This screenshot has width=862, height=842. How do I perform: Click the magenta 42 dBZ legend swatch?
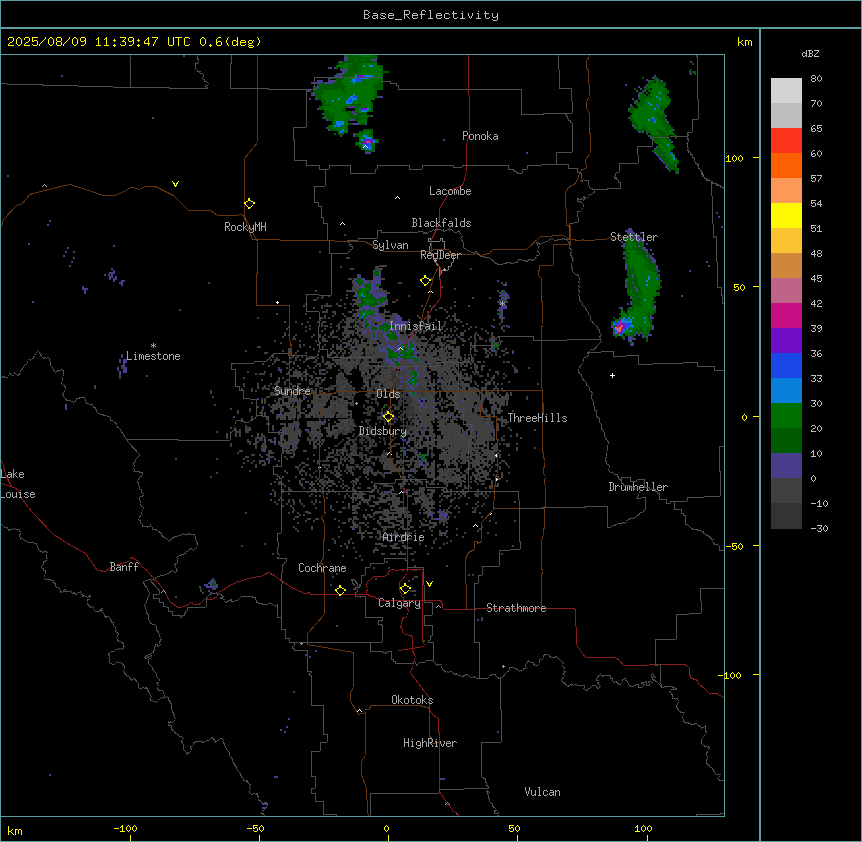tap(786, 315)
